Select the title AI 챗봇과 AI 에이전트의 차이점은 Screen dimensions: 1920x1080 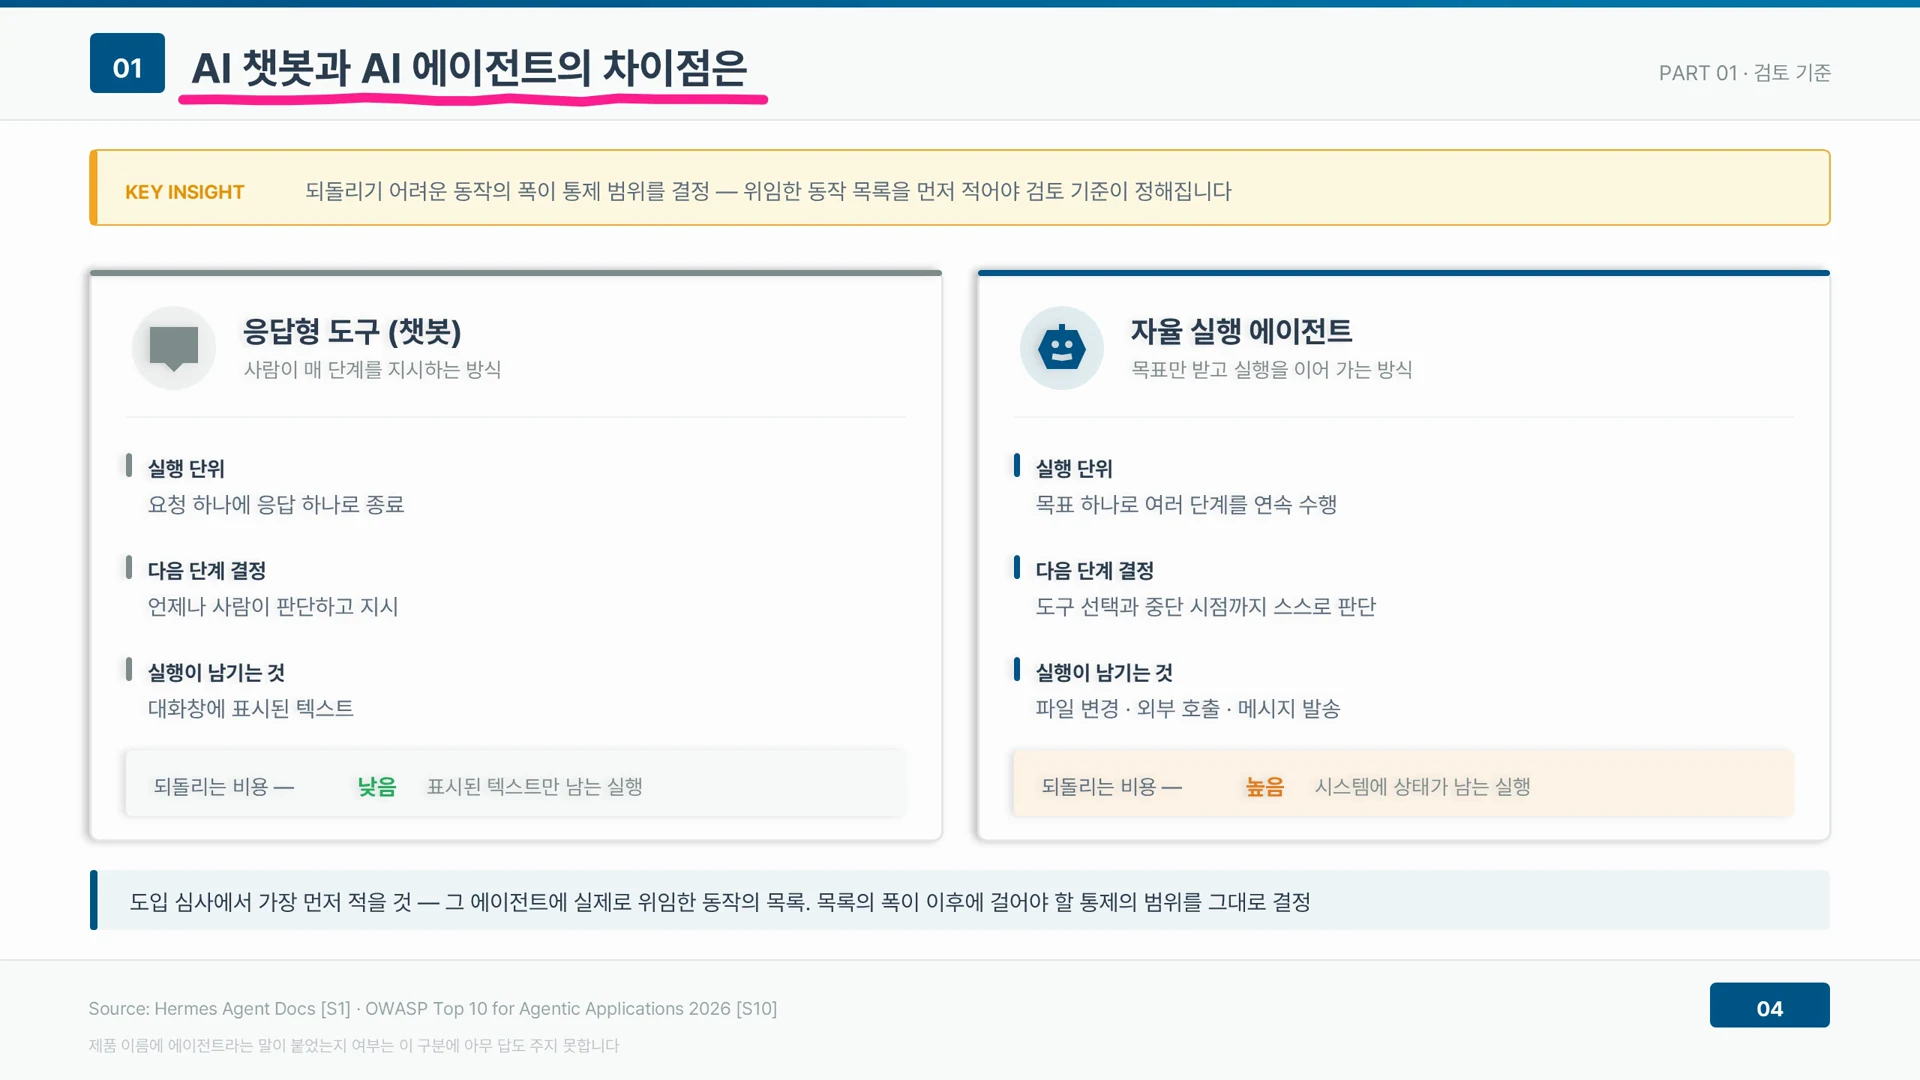click(469, 68)
